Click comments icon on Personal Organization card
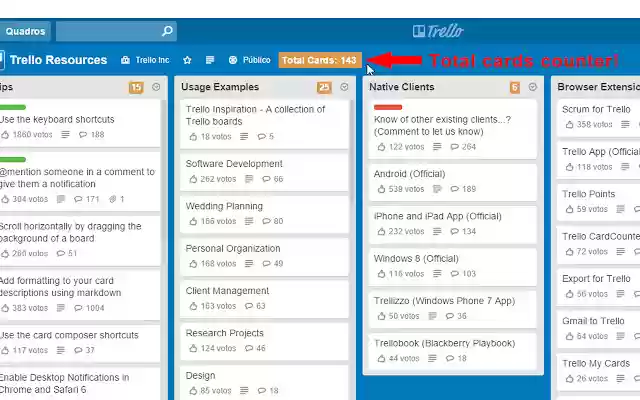Image resolution: width=640 pixels, height=400 pixels. (x=267, y=264)
